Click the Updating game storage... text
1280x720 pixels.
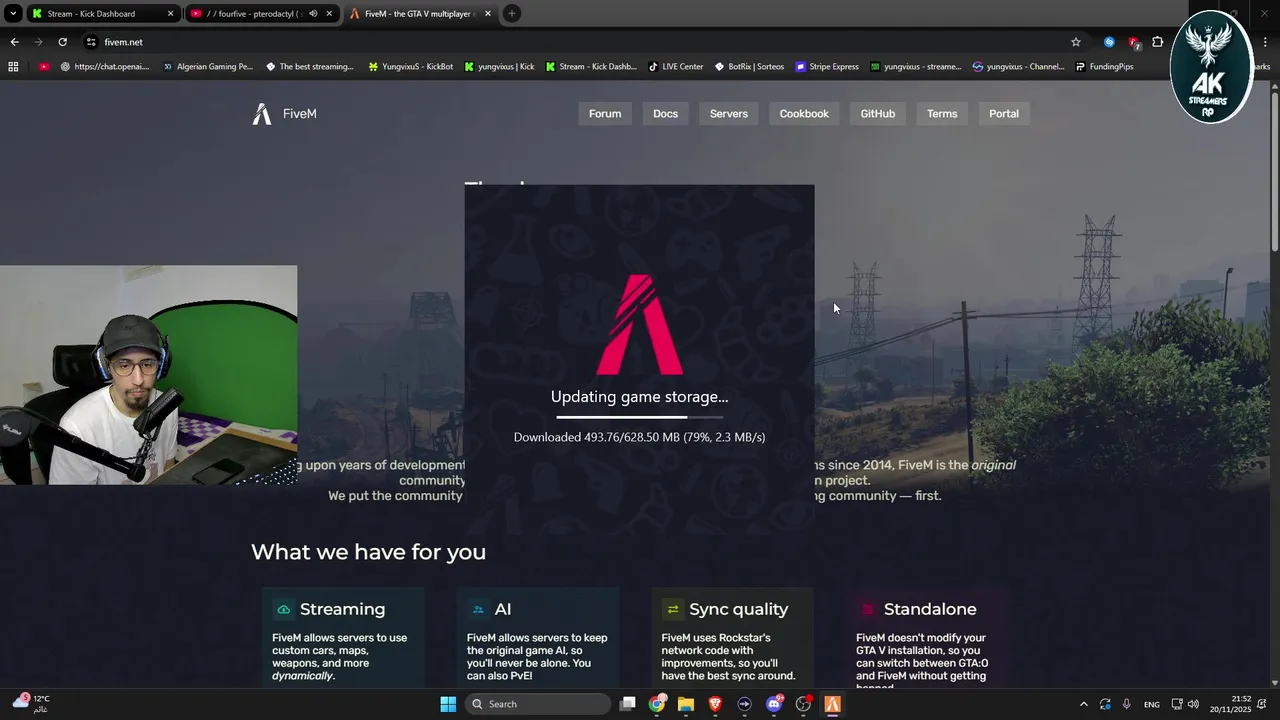(x=639, y=397)
